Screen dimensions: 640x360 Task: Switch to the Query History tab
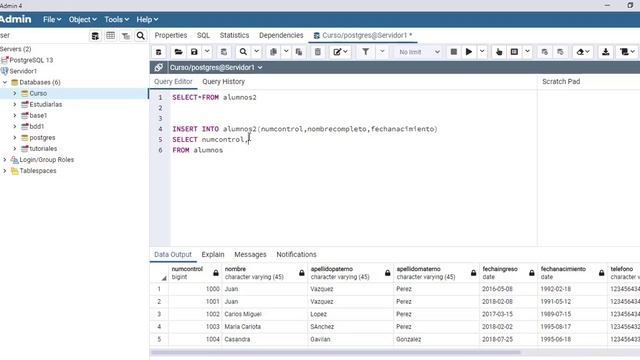[224, 82]
